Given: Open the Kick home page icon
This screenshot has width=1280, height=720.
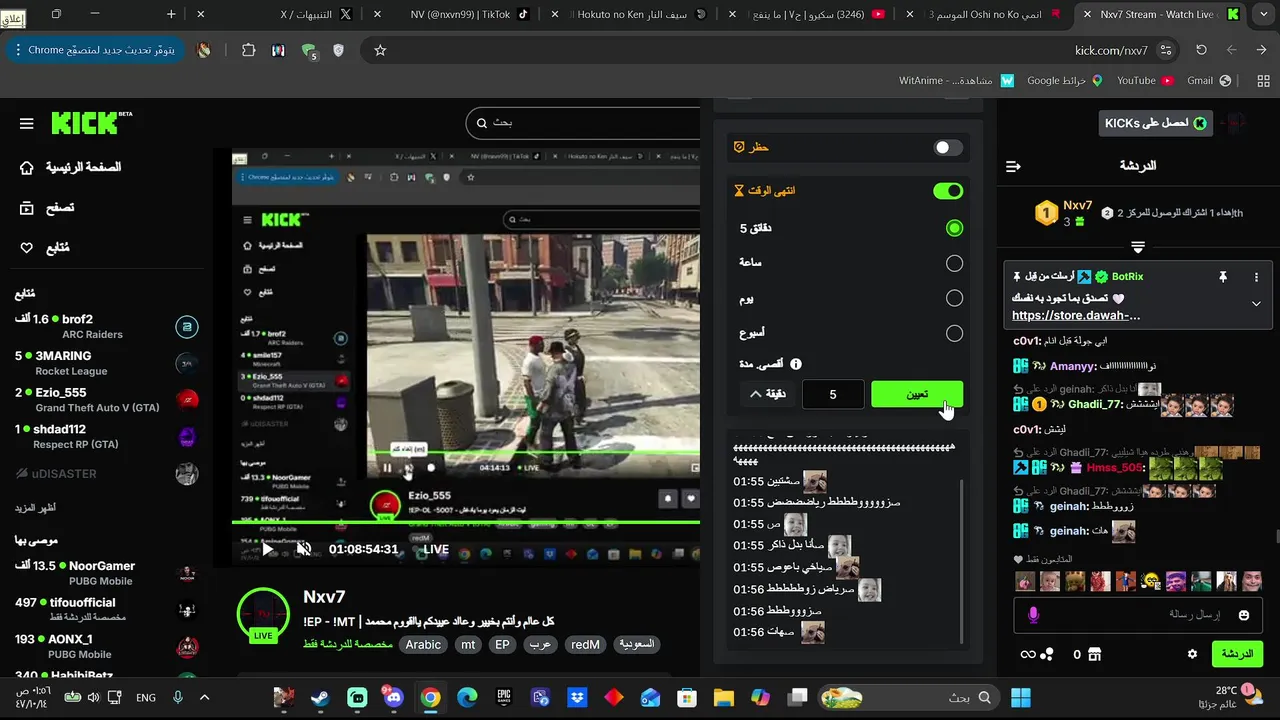Looking at the screenshot, I should coord(27,167).
